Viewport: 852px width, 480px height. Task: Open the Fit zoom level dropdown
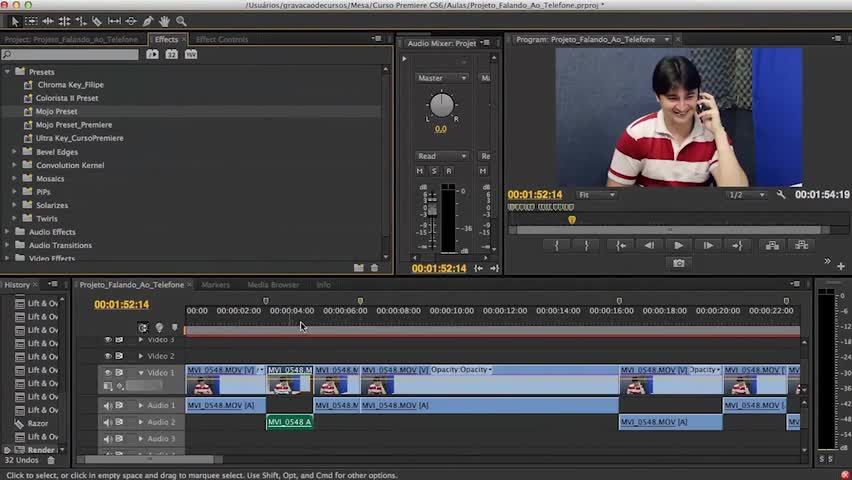coord(597,195)
